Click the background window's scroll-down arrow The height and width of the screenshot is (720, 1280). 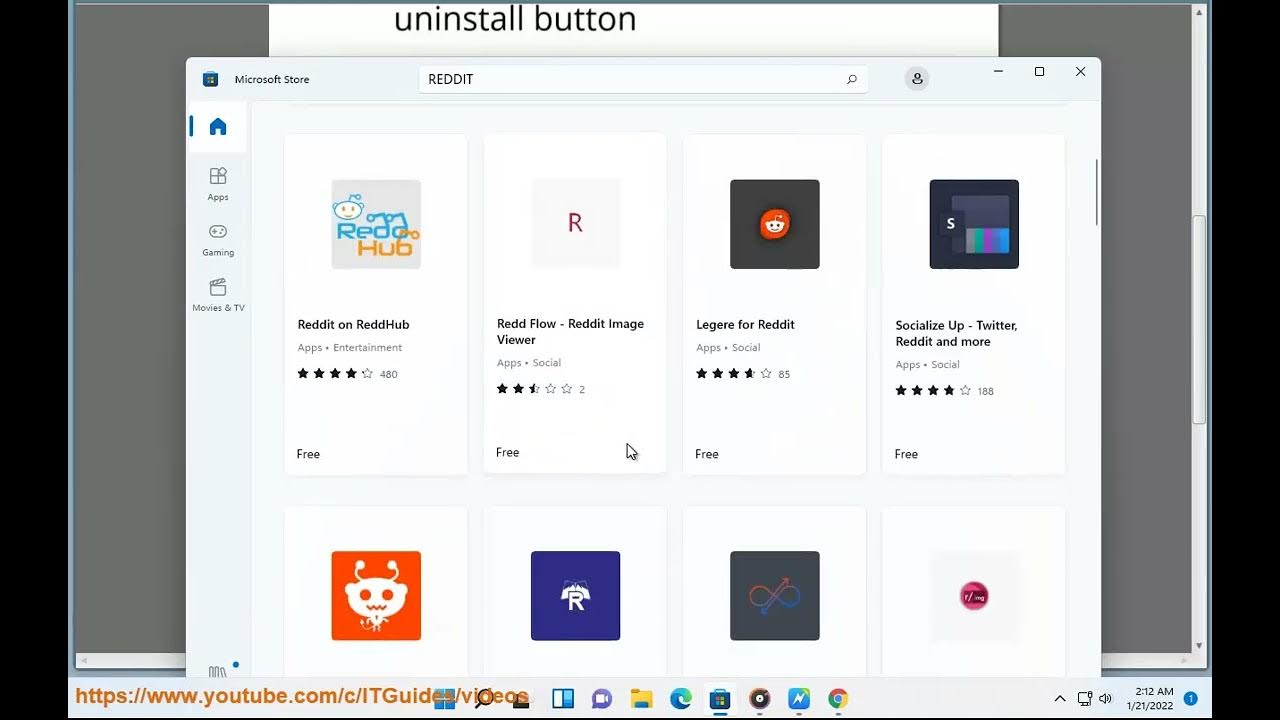pyautogui.click(x=1200, y=646)
